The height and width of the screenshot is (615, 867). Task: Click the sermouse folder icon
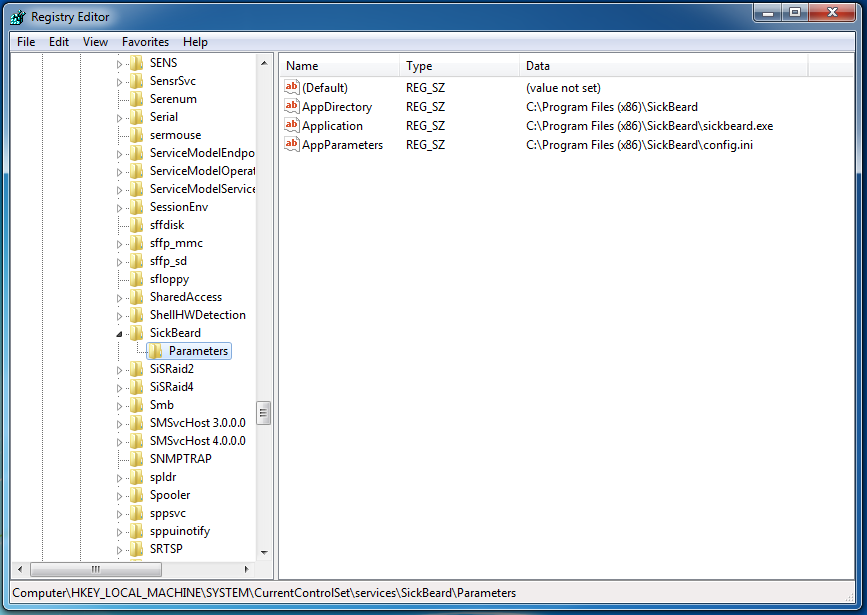tap(137, 135)
